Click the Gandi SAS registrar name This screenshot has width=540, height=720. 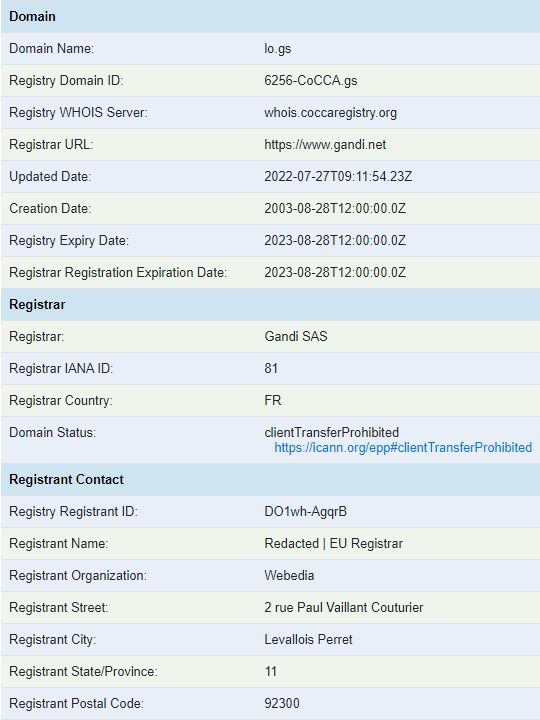(x=296, y=336)
